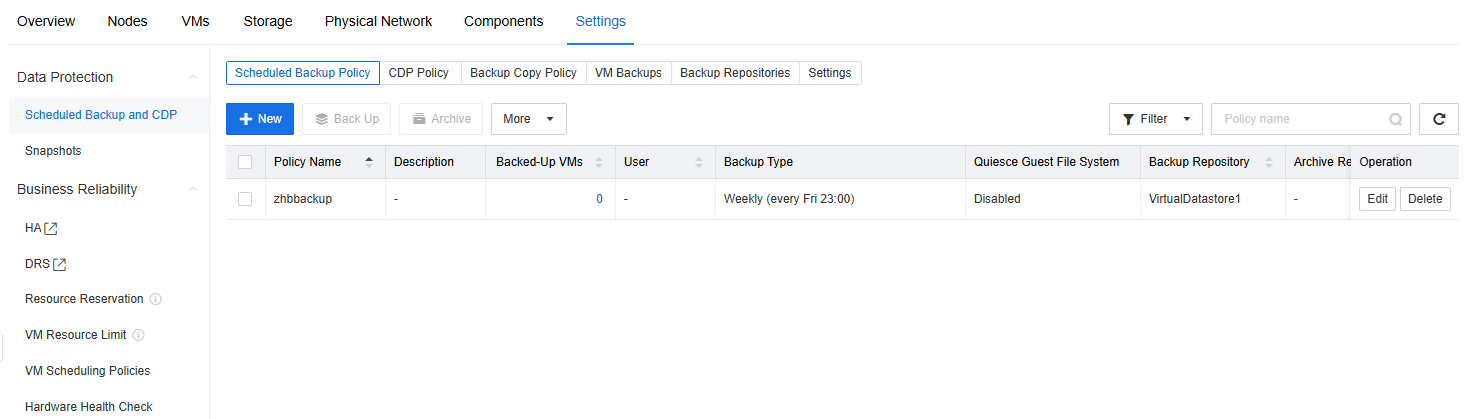Image resolution: width=1475 pixels, height=419 pixels.
Task: Open the Components tab
Action: pyautogui.click(x=504, y=21)
